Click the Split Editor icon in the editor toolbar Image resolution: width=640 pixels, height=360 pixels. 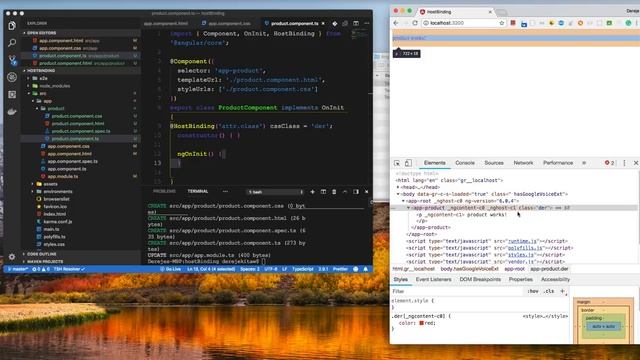click(356, 23)
